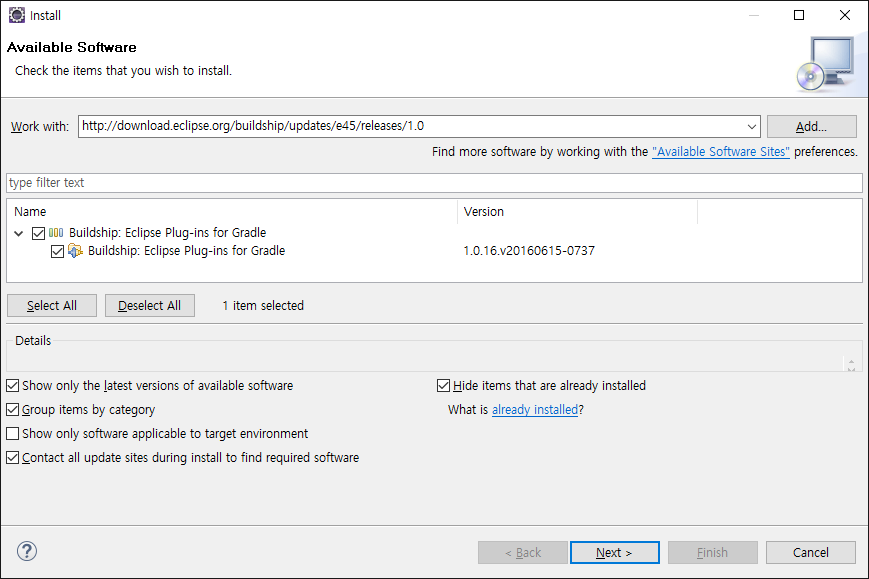Click the Install icon in the title bar
This screenshot has height=579, width=869.
(14, 15)
